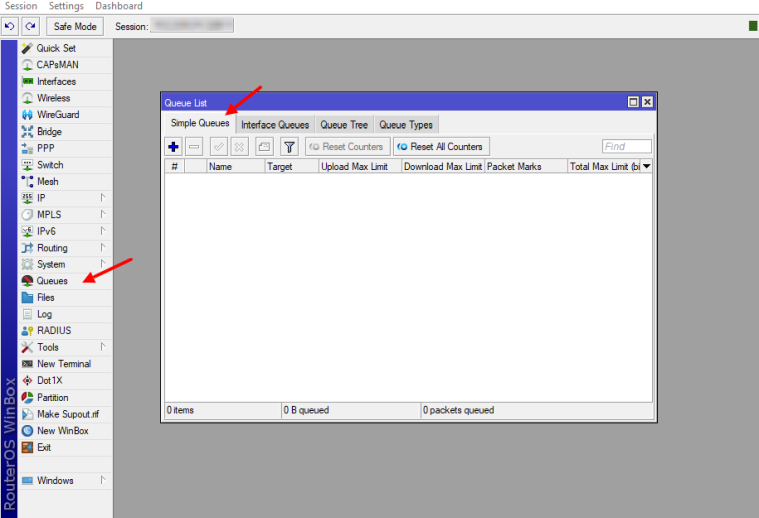This screenshot has height=518, width=759.
Task: Open the Mesh menu
Action: [x=65, y=182]
